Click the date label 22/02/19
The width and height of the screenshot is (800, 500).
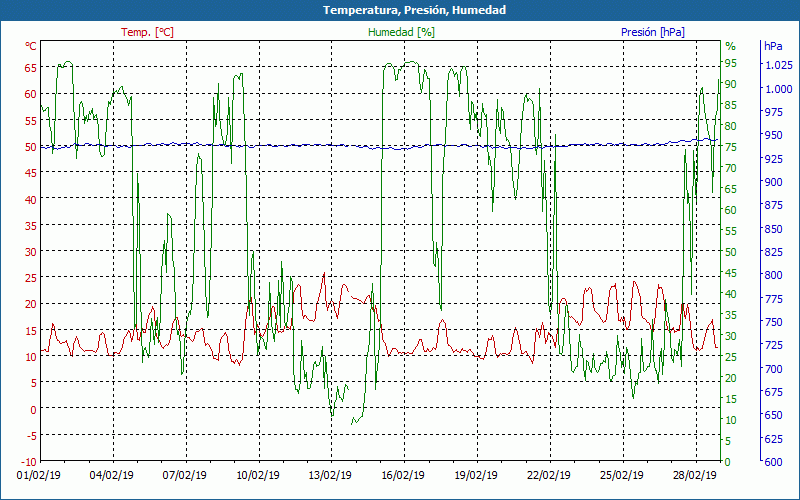(549, 475)
